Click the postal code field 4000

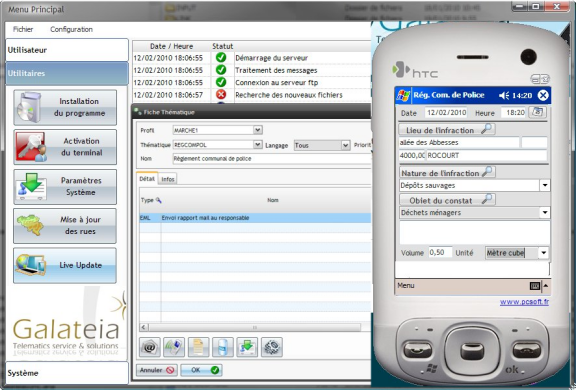click(412, 155)
